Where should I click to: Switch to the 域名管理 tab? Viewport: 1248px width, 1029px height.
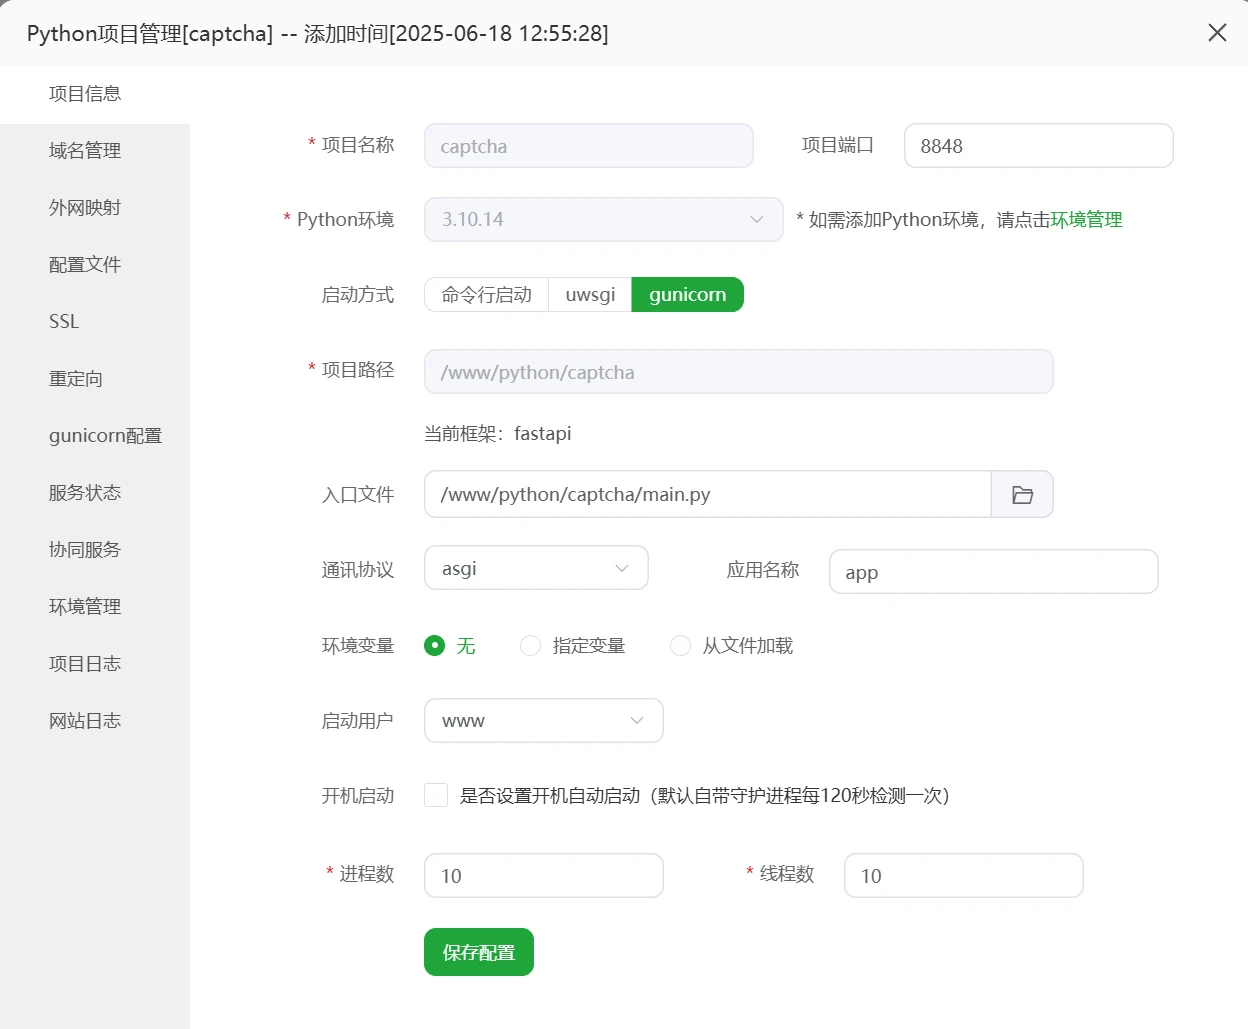[x=85, y=151]
